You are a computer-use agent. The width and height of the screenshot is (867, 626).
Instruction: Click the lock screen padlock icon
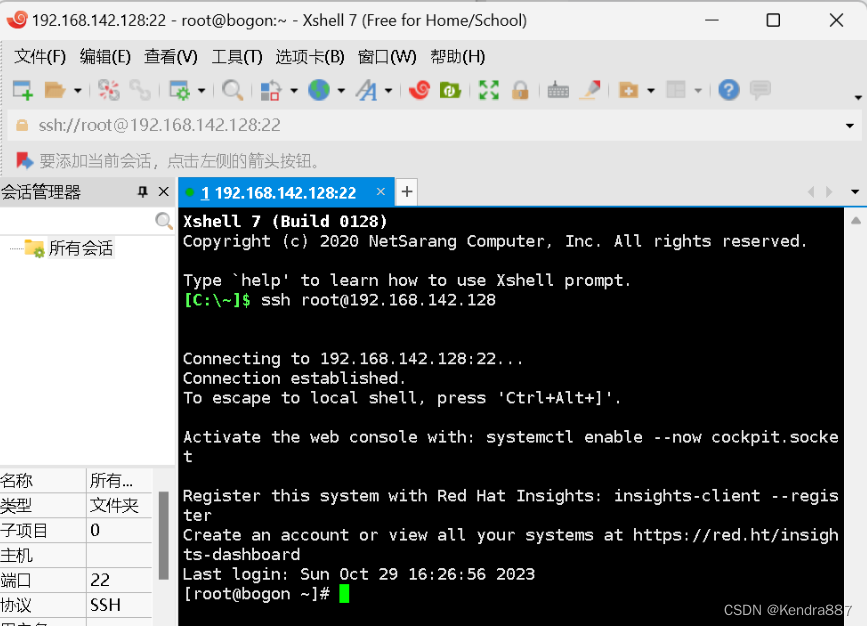point(520,90)
